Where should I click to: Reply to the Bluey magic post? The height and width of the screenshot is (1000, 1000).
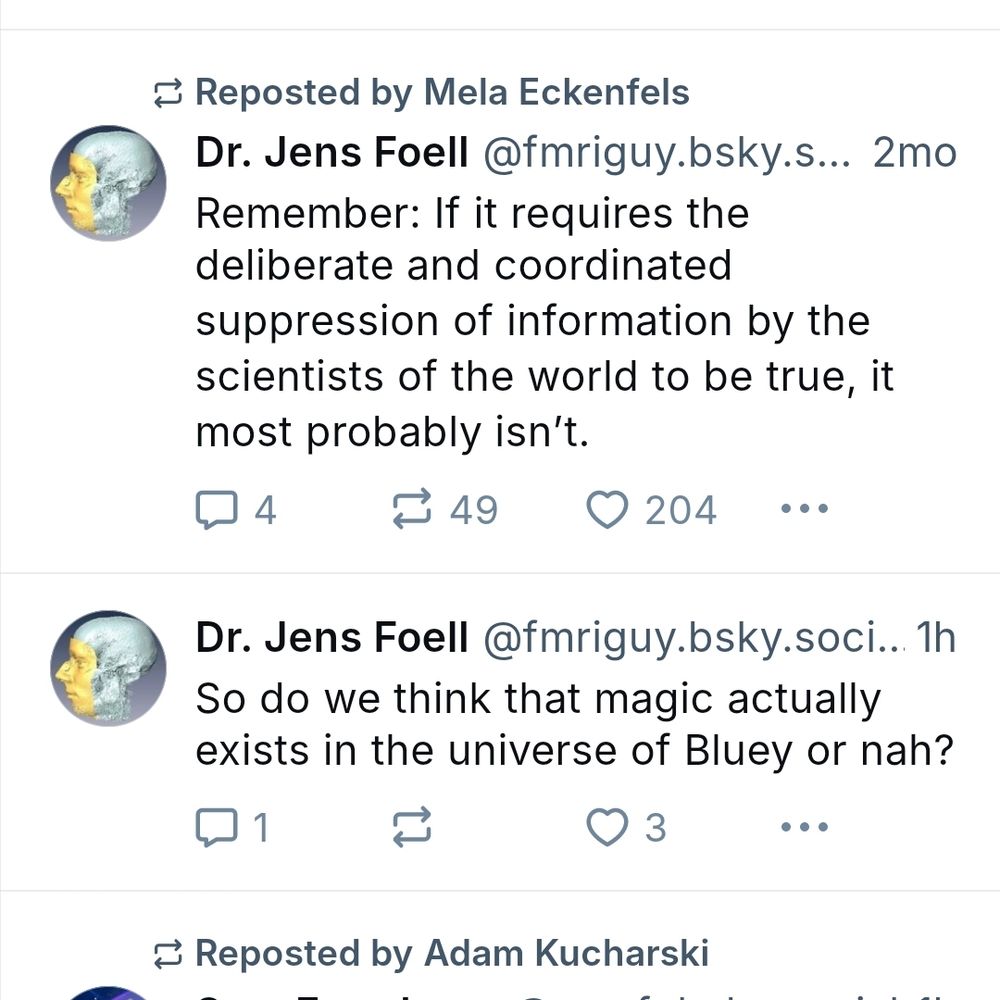pyautogui.click(x=233, y=827)
